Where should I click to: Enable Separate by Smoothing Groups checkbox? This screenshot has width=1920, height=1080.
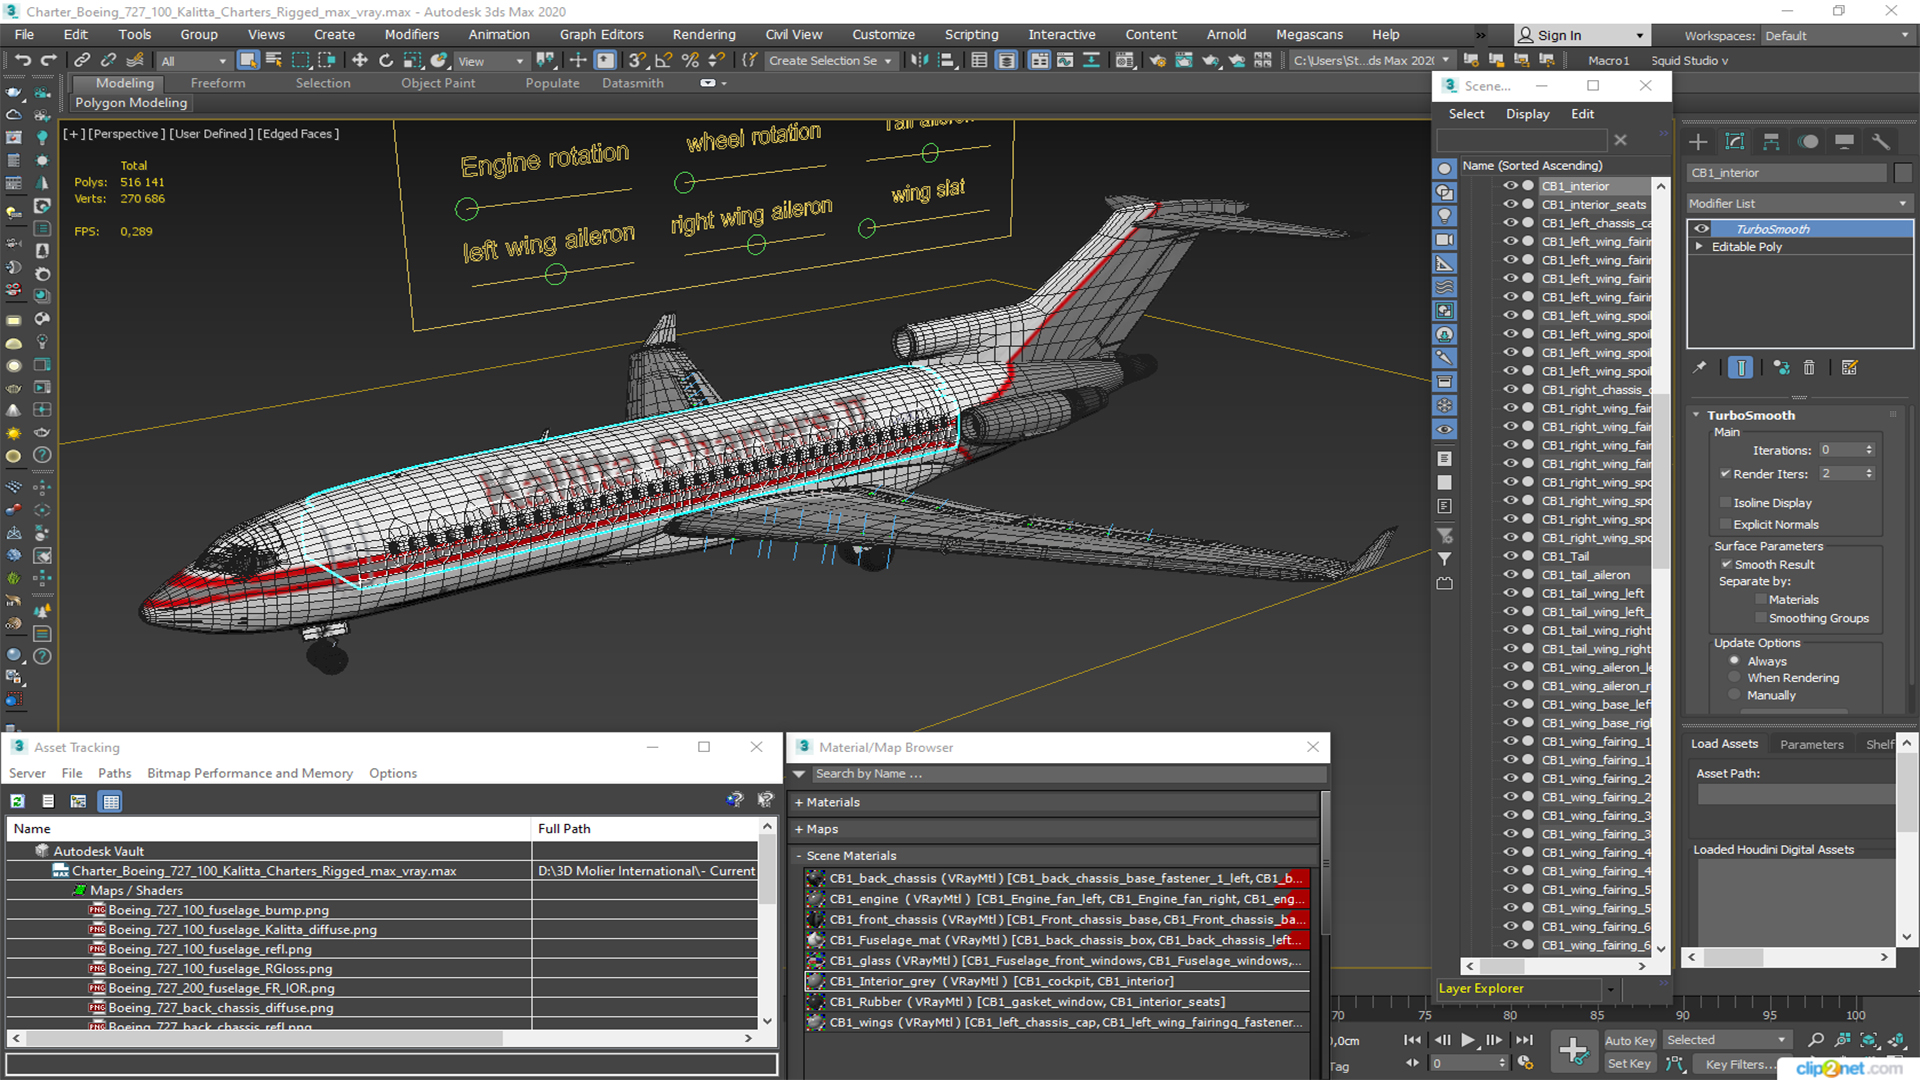tap(1761, 618)
